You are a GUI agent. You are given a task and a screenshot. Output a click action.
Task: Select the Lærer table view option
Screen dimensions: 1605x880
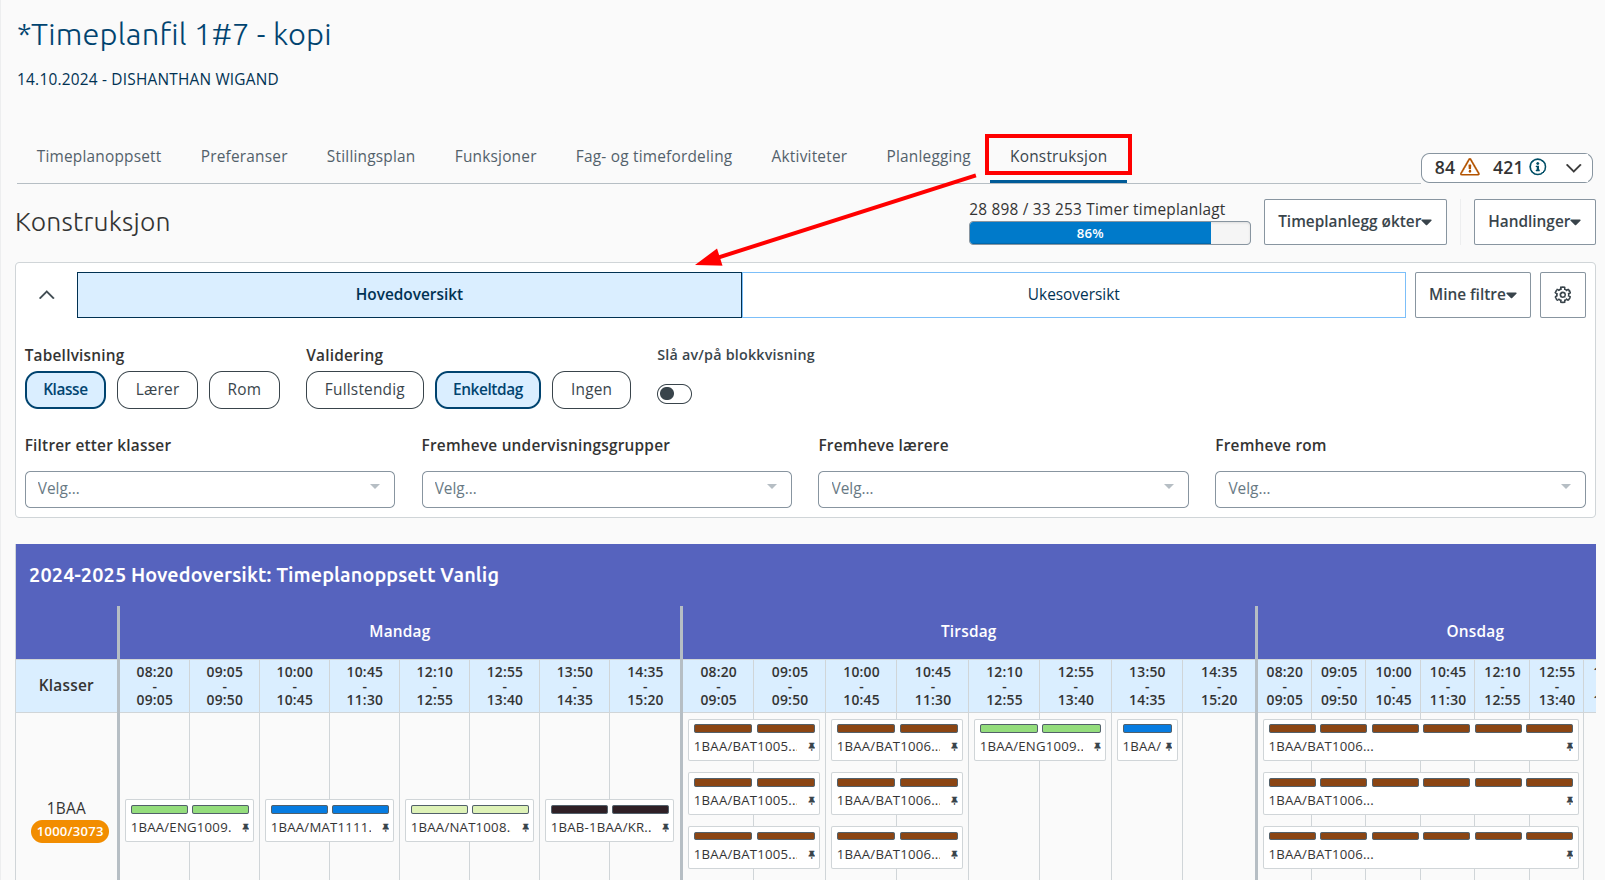[157, 390]
